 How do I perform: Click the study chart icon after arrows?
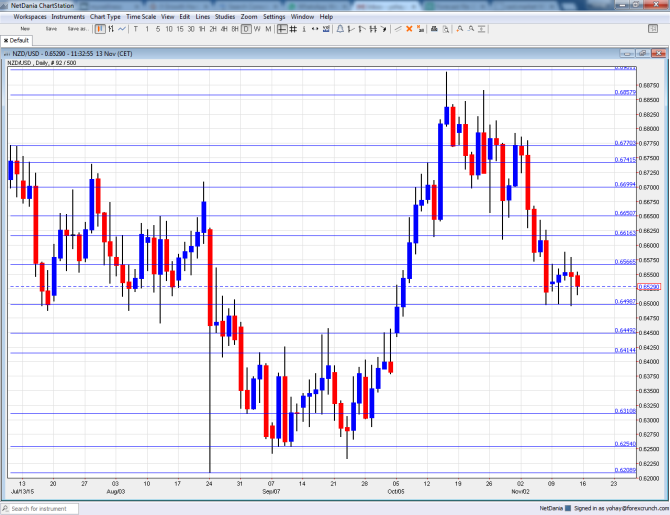(326, 29)
